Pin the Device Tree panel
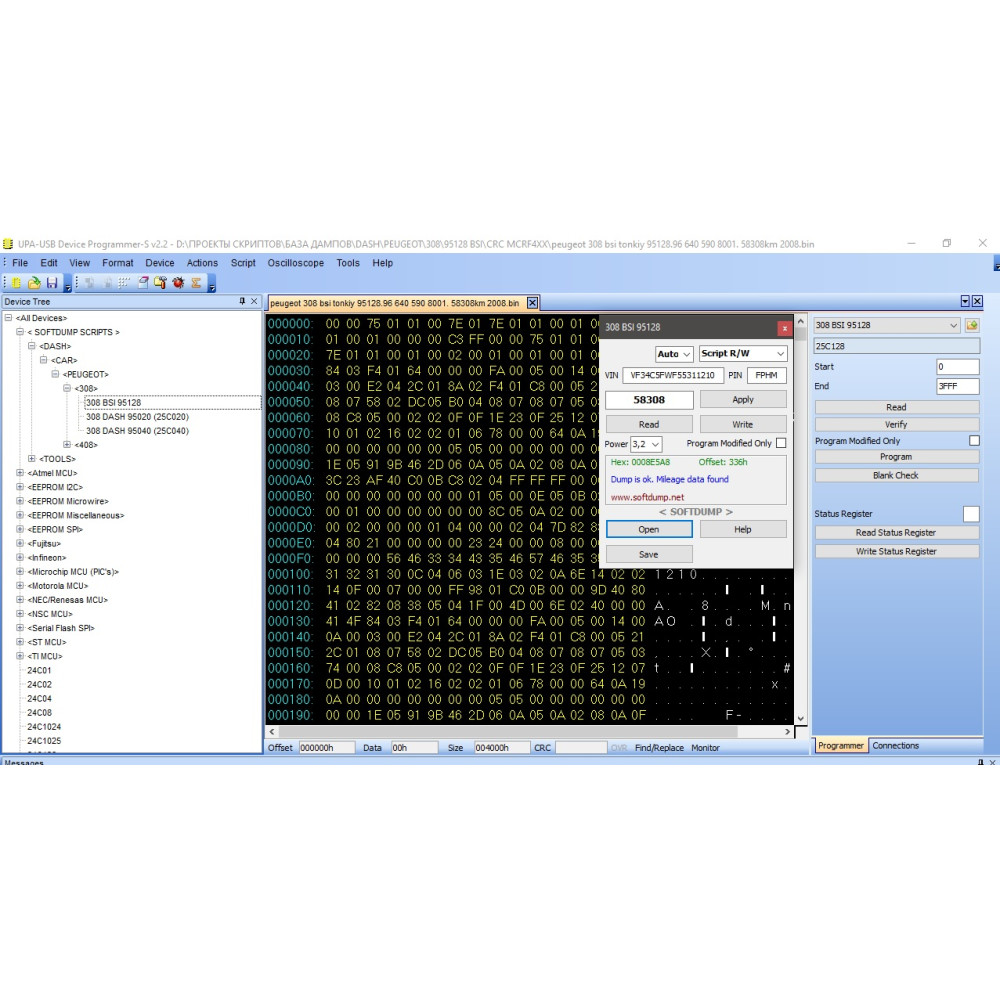 click(242, 301)
